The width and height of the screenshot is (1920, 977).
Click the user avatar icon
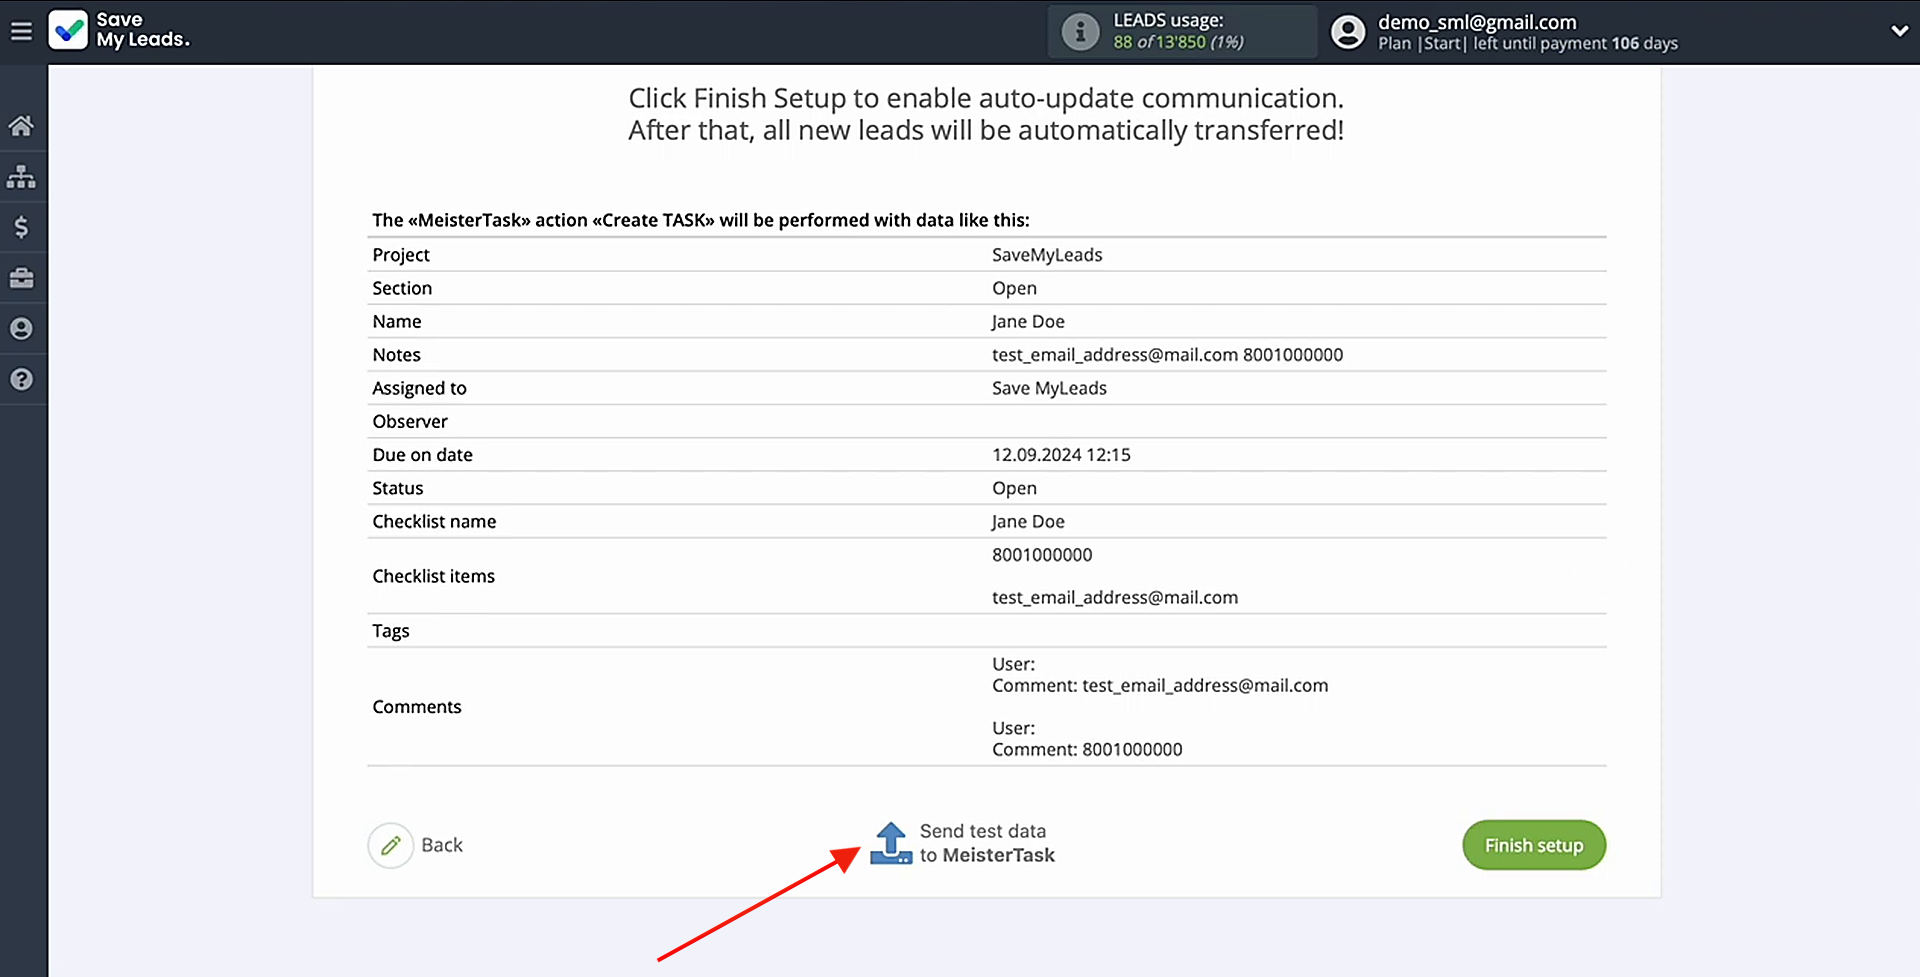[1348, 32]
